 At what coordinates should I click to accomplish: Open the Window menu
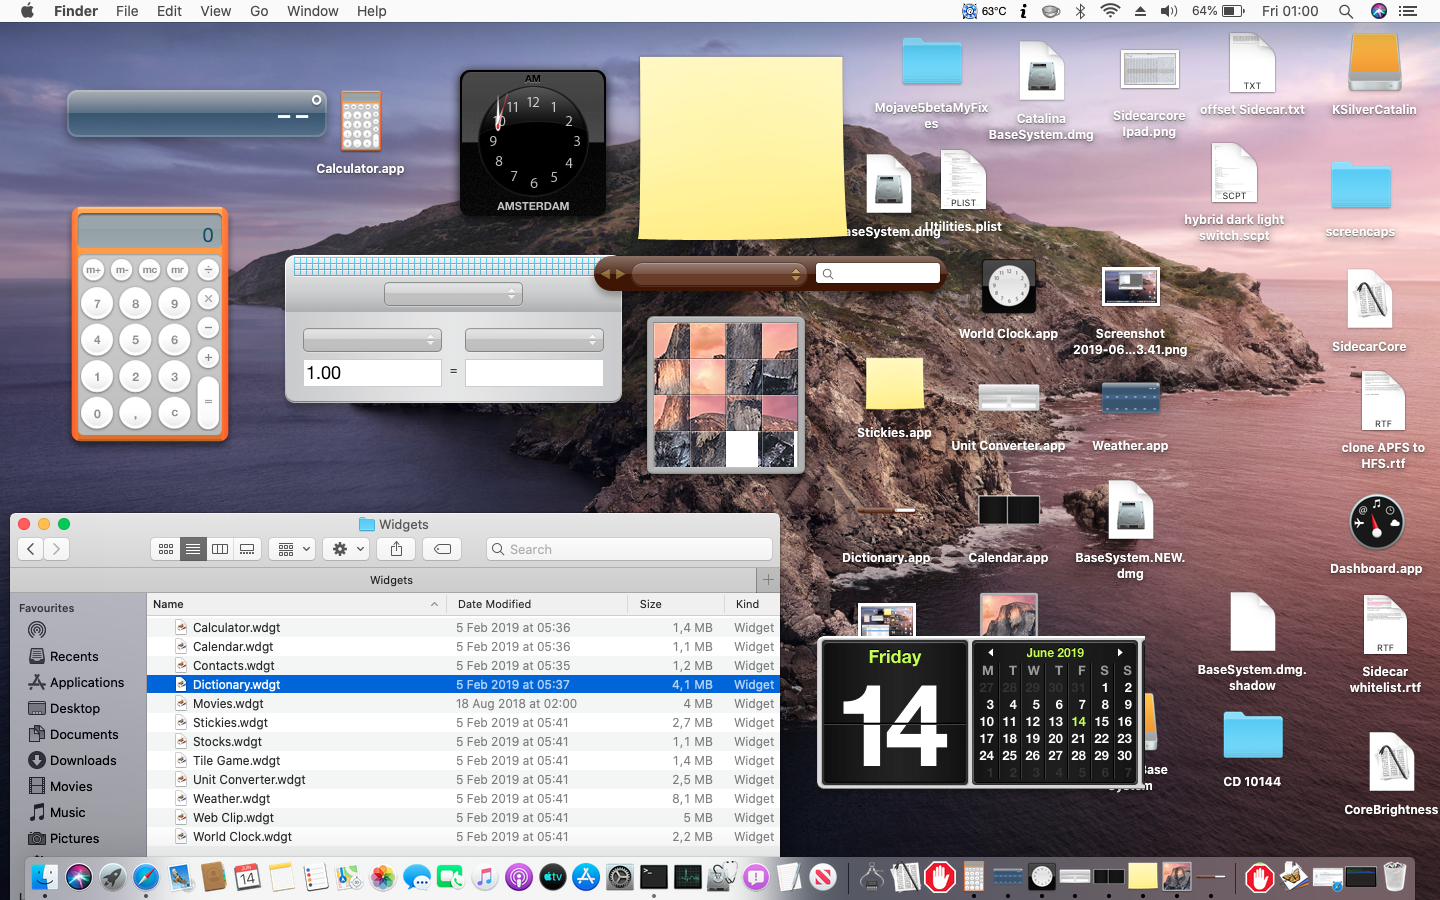tap(313, 11)
